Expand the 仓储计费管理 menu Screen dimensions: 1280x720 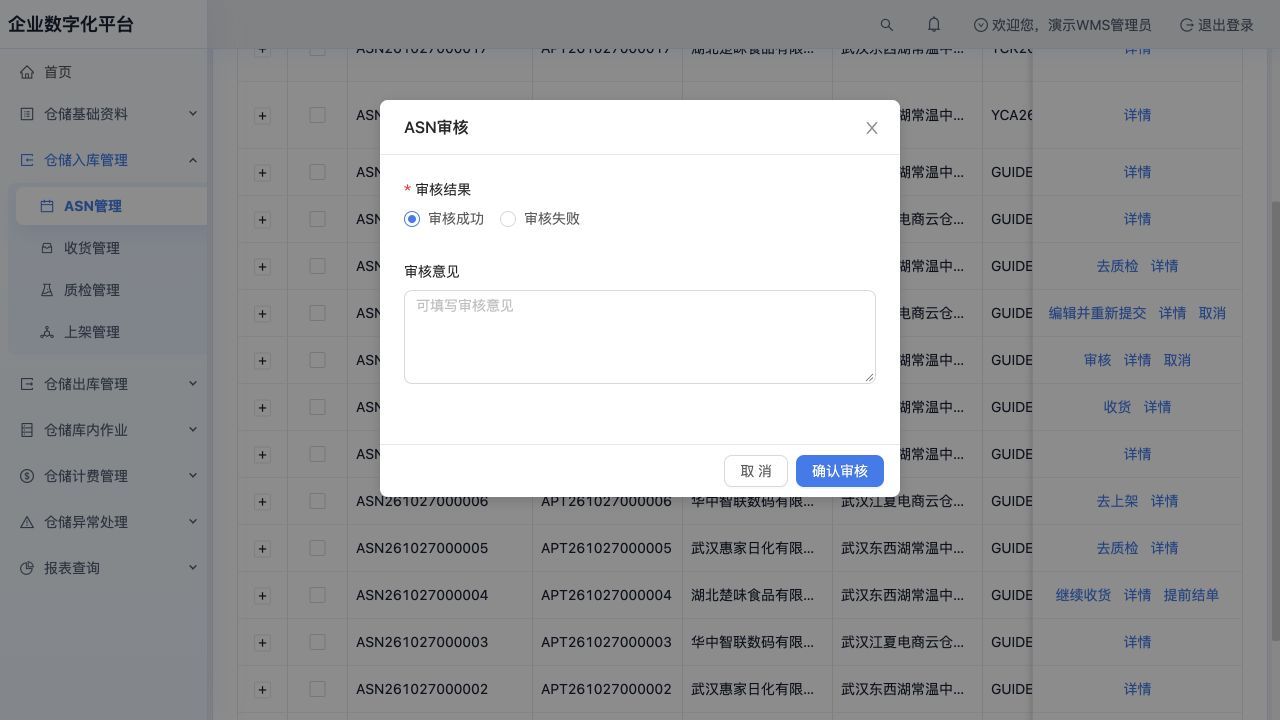click(104, 476)
